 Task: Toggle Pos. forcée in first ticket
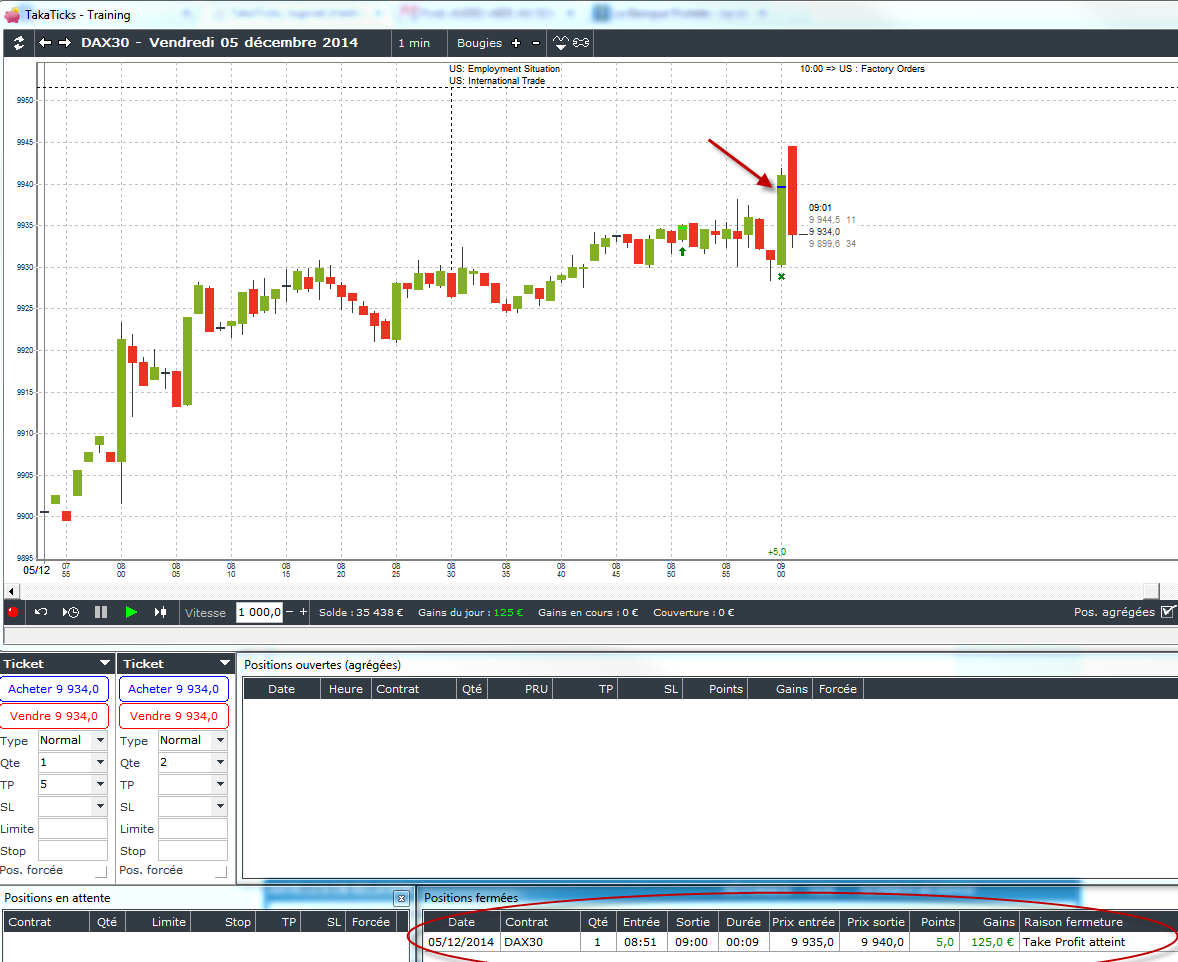click(x=101, y=871)
